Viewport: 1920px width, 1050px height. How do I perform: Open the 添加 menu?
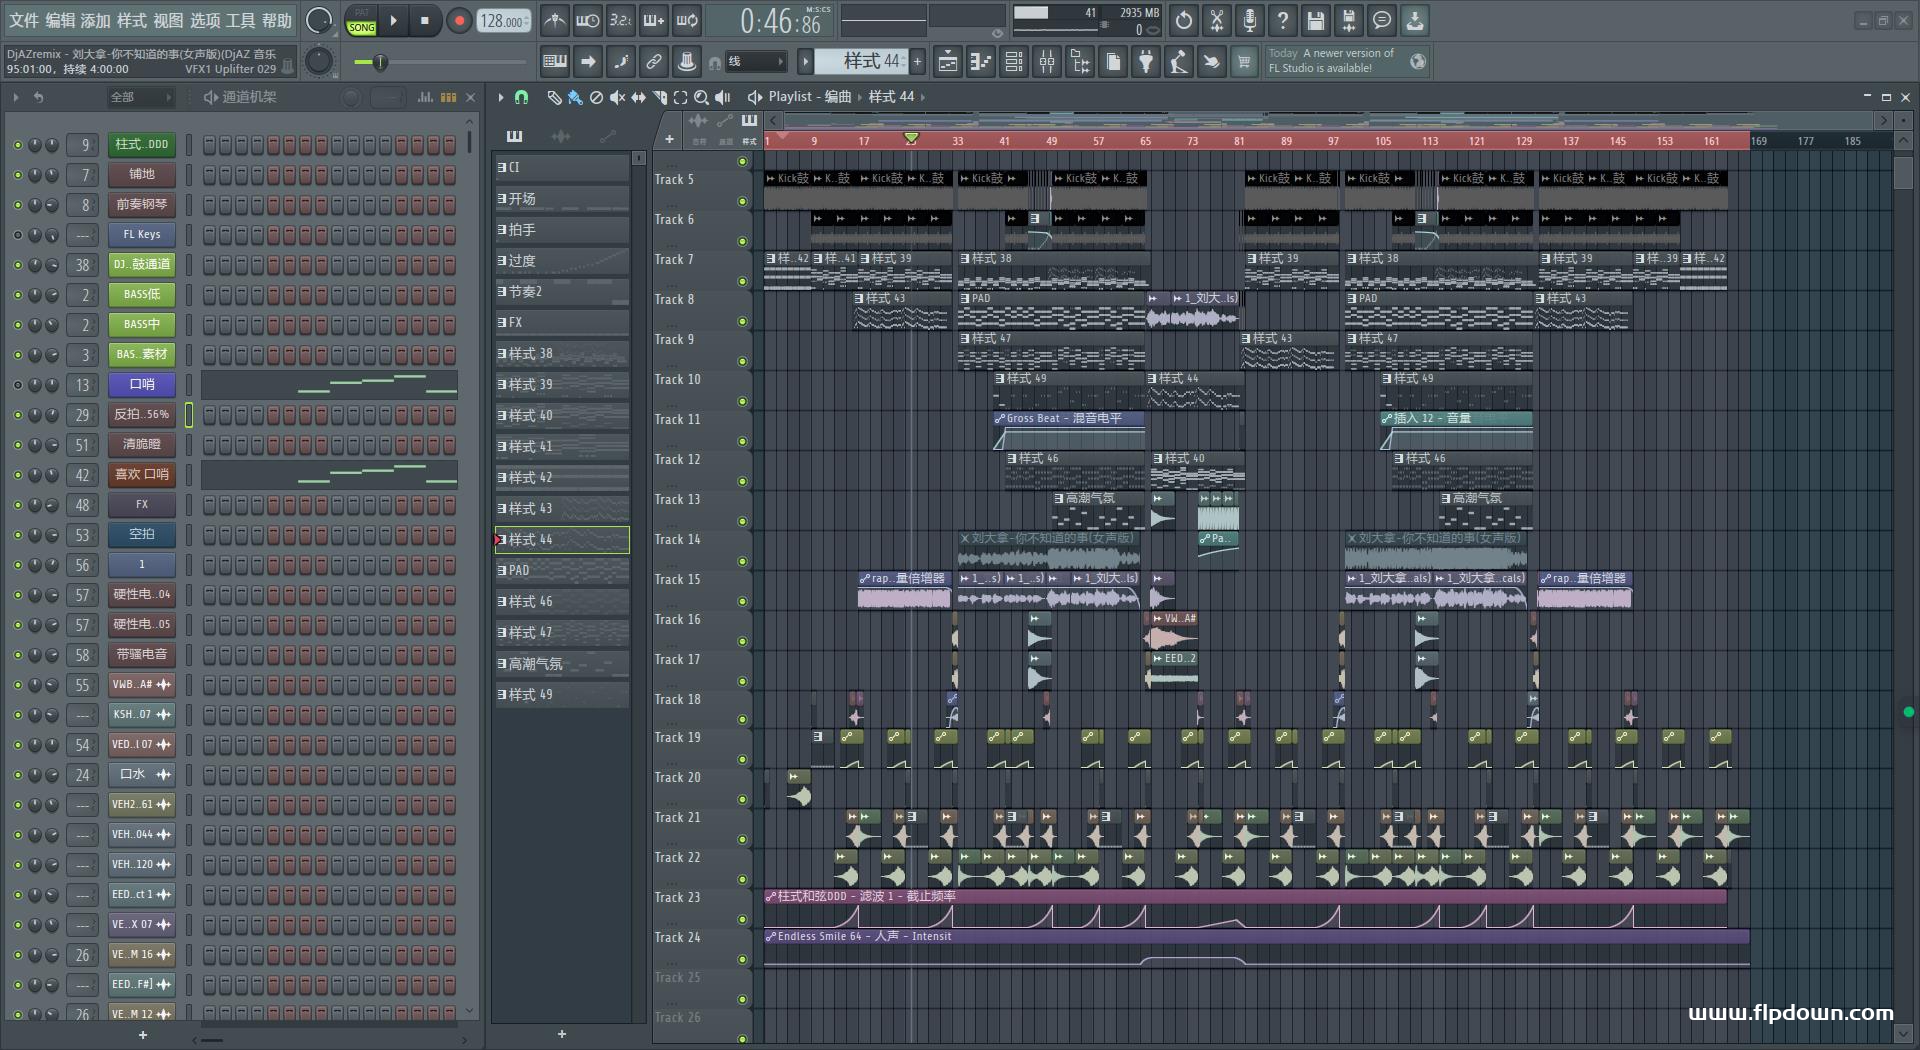click(95, 20)
